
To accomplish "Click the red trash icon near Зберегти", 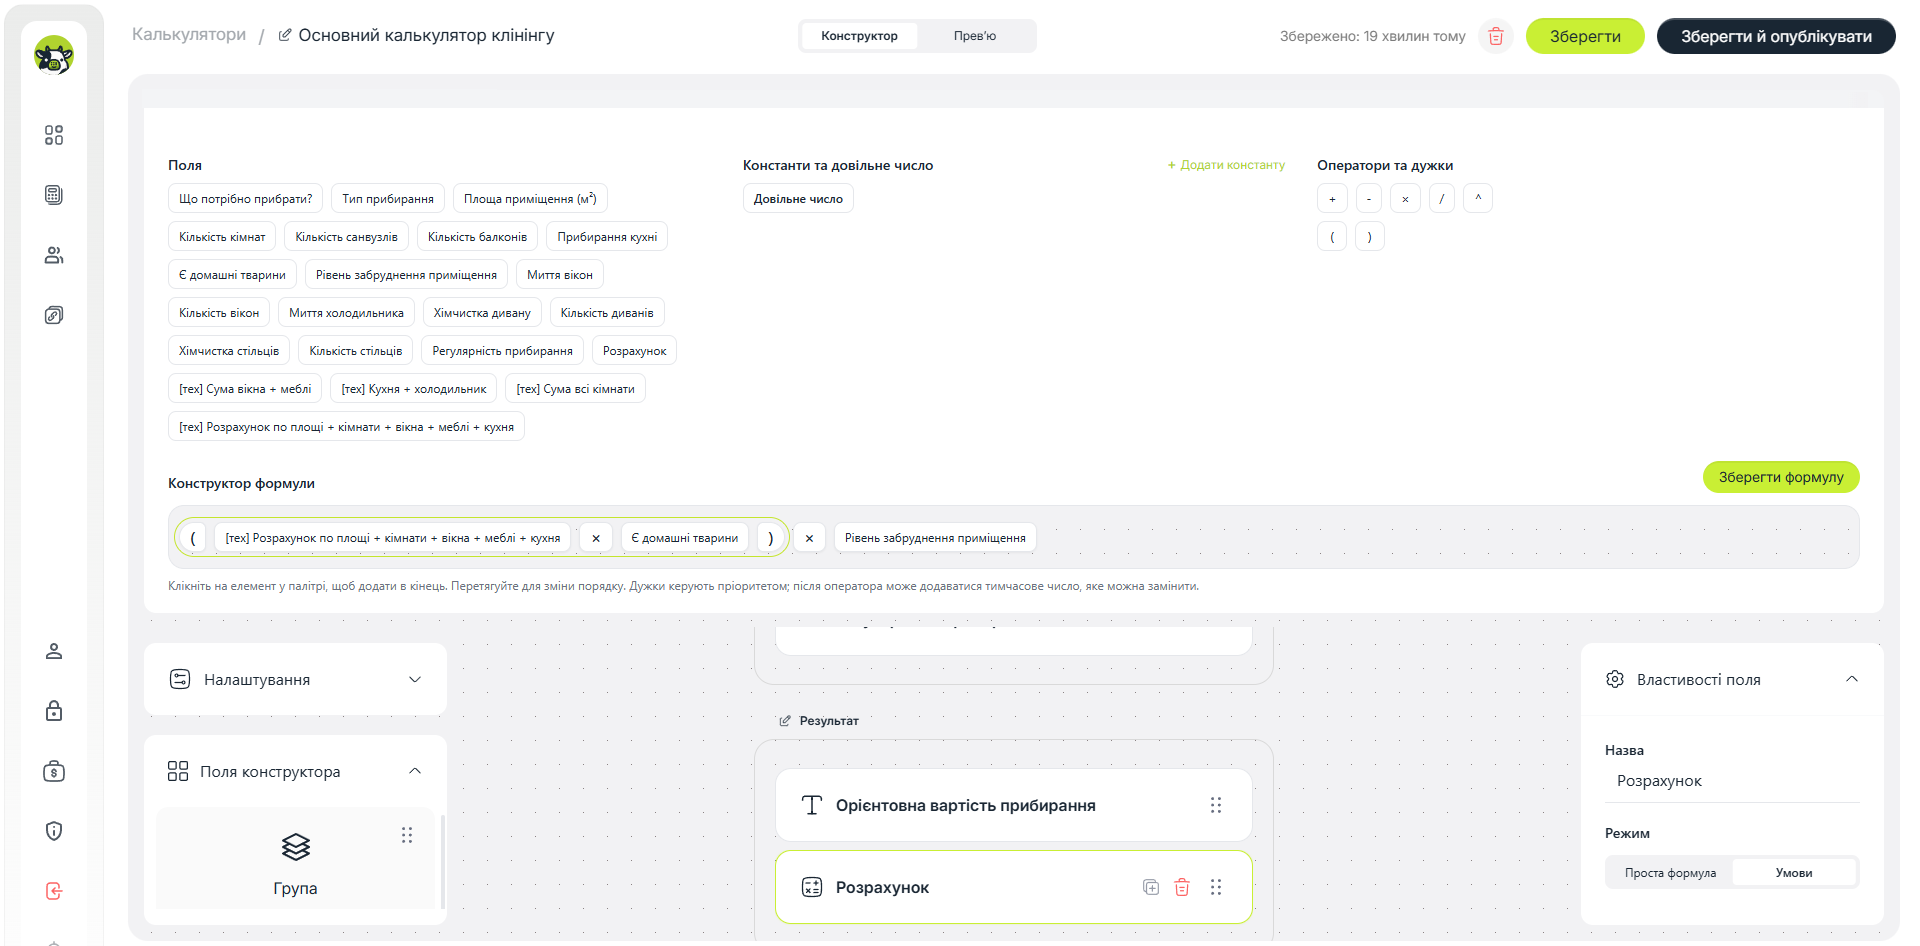I will (x=1496, y=37).
